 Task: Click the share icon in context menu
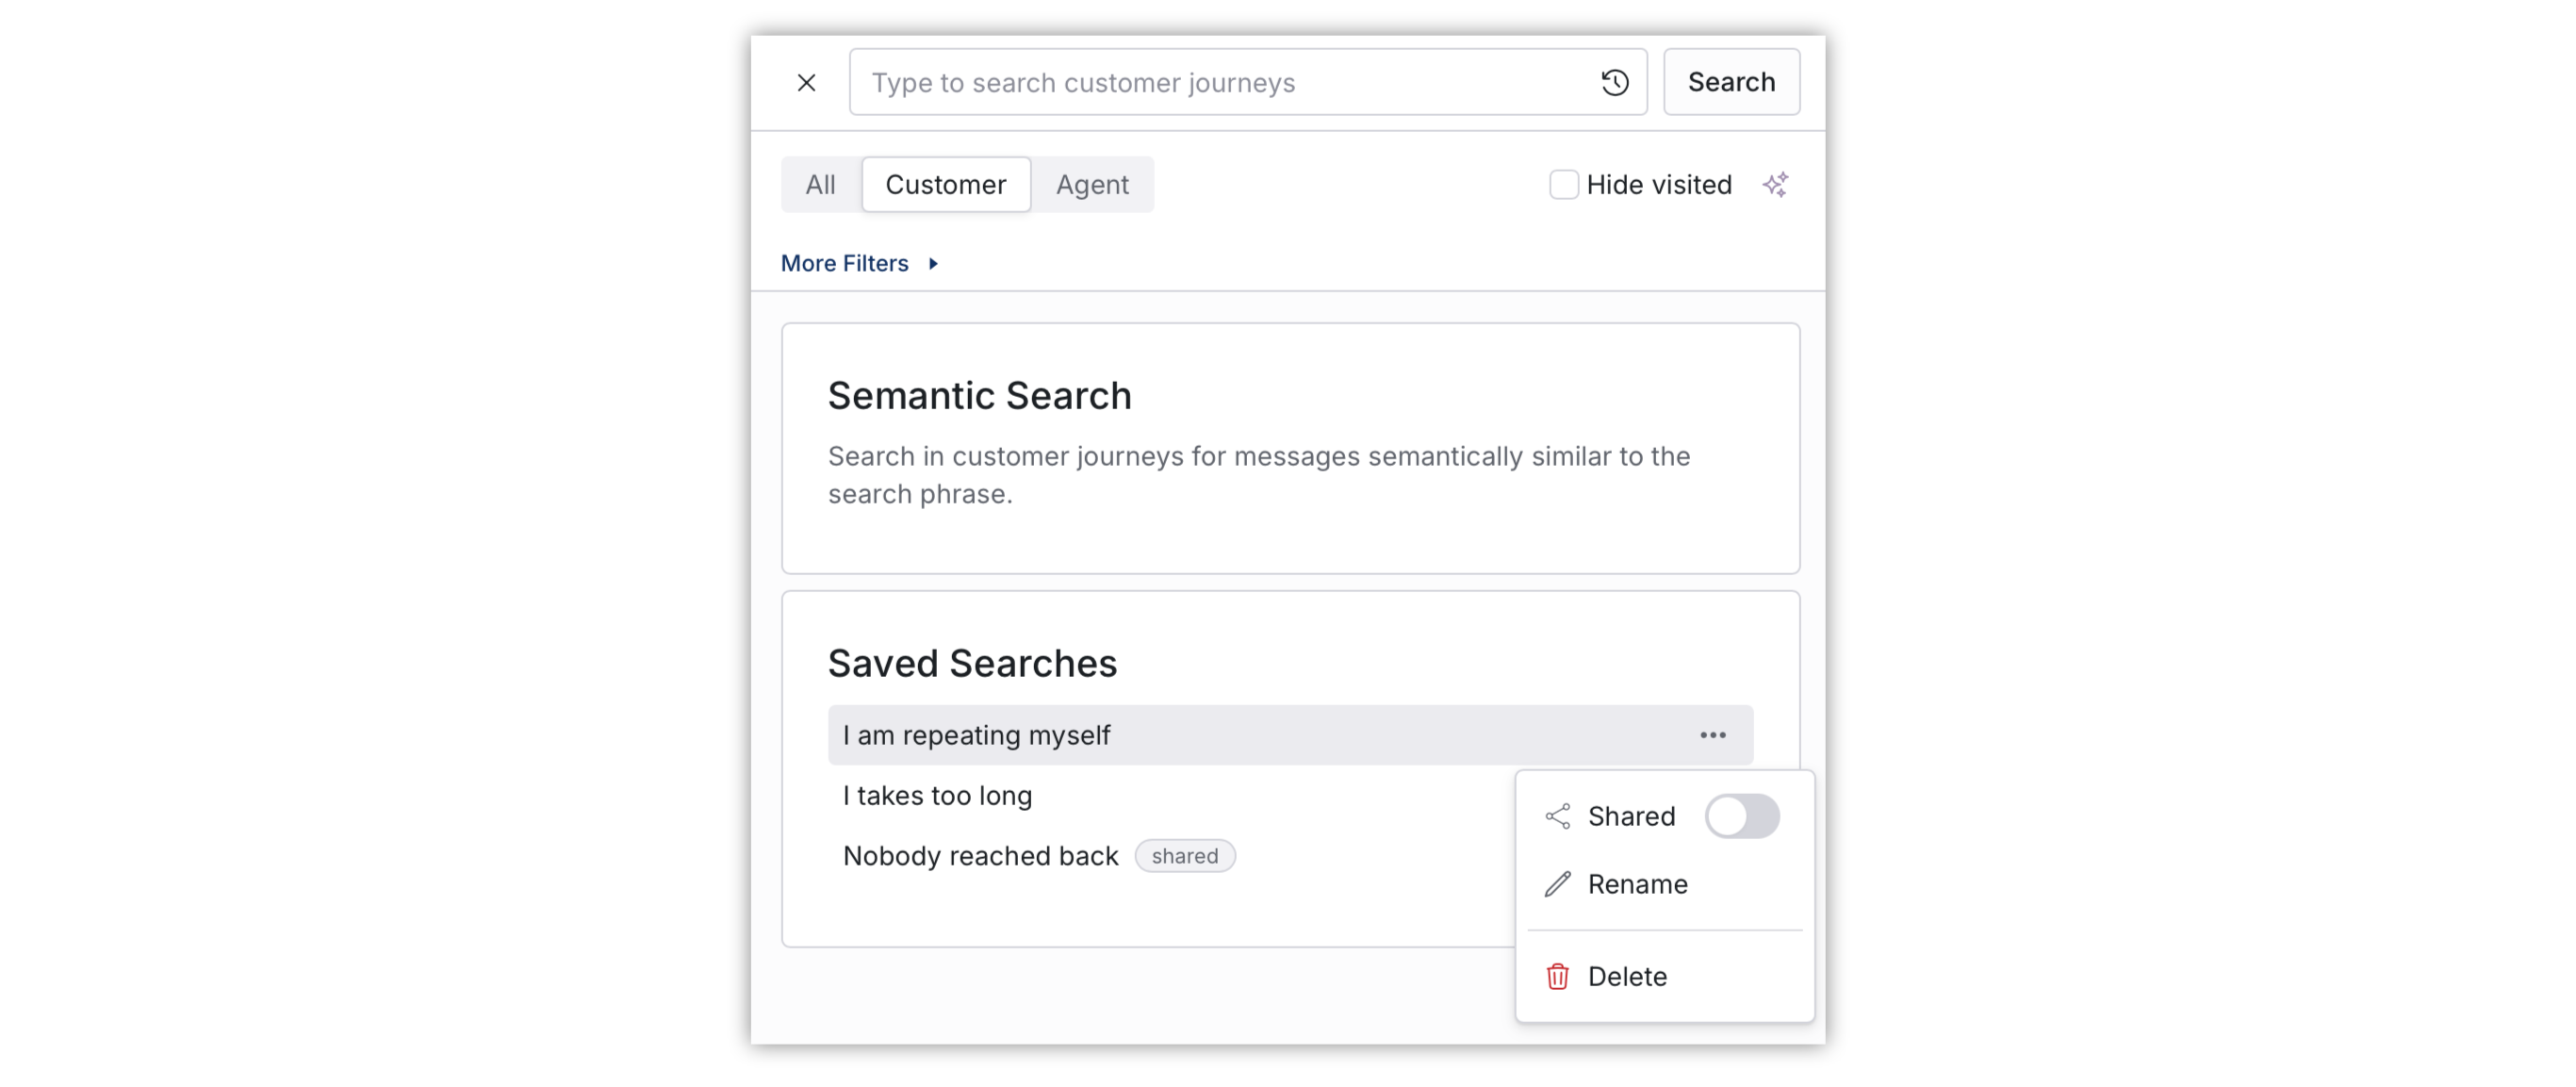click(x=1557, y=816)
